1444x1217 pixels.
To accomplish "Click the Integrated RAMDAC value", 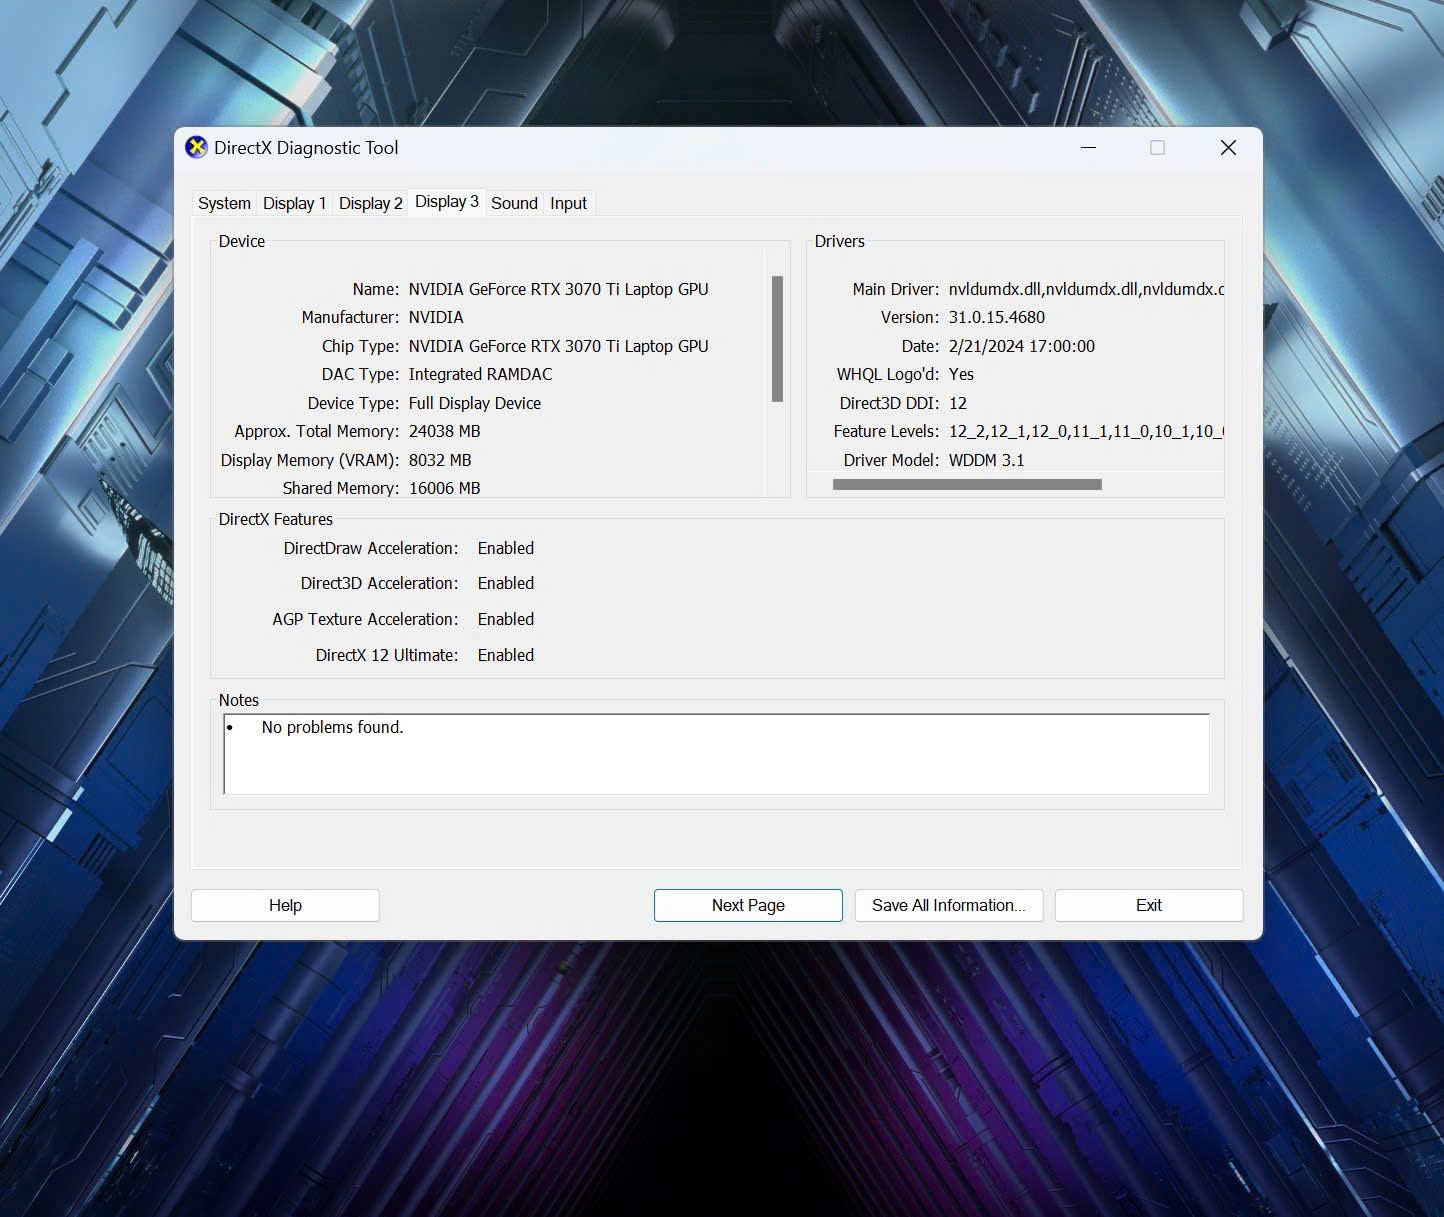I will tap(480, 374).
